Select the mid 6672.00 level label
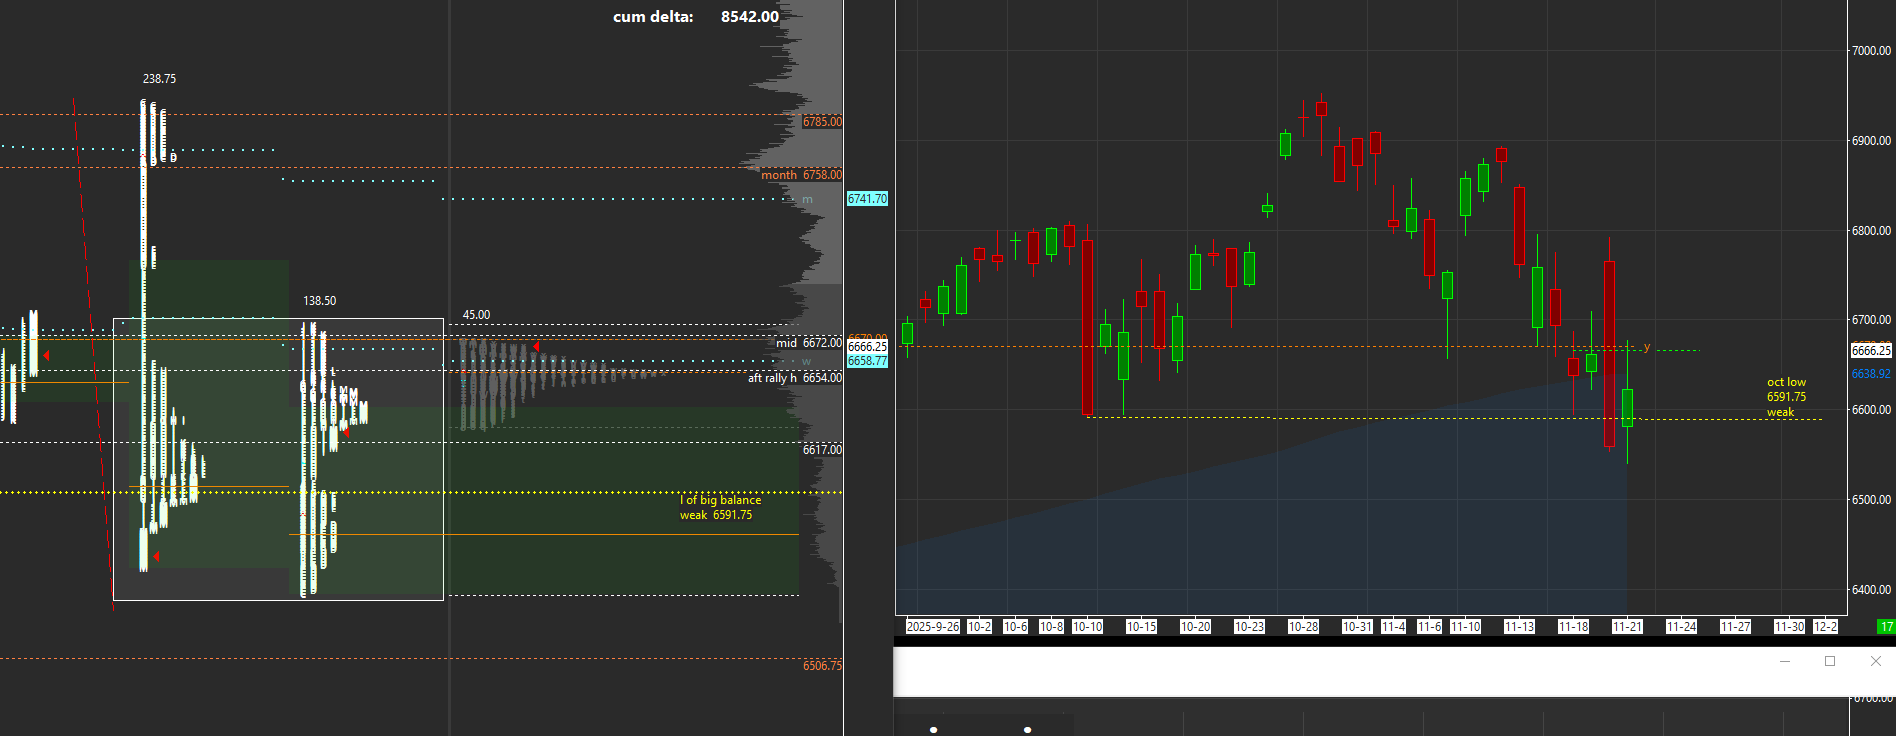Viewport: 1896px width, 736px height. click(x=809, y=343)
